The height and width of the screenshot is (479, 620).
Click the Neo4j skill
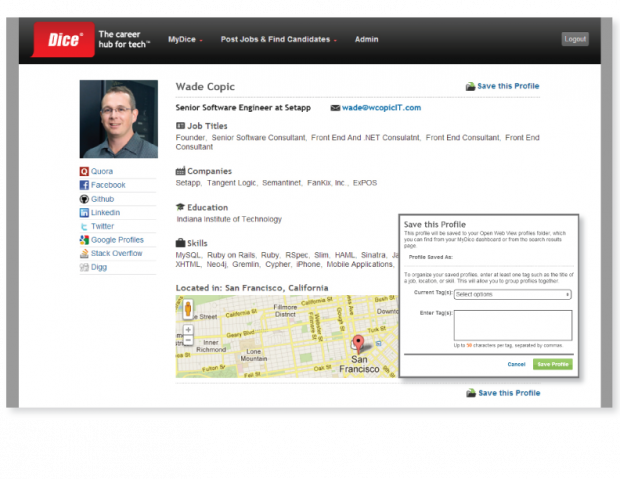click(216, 264)
